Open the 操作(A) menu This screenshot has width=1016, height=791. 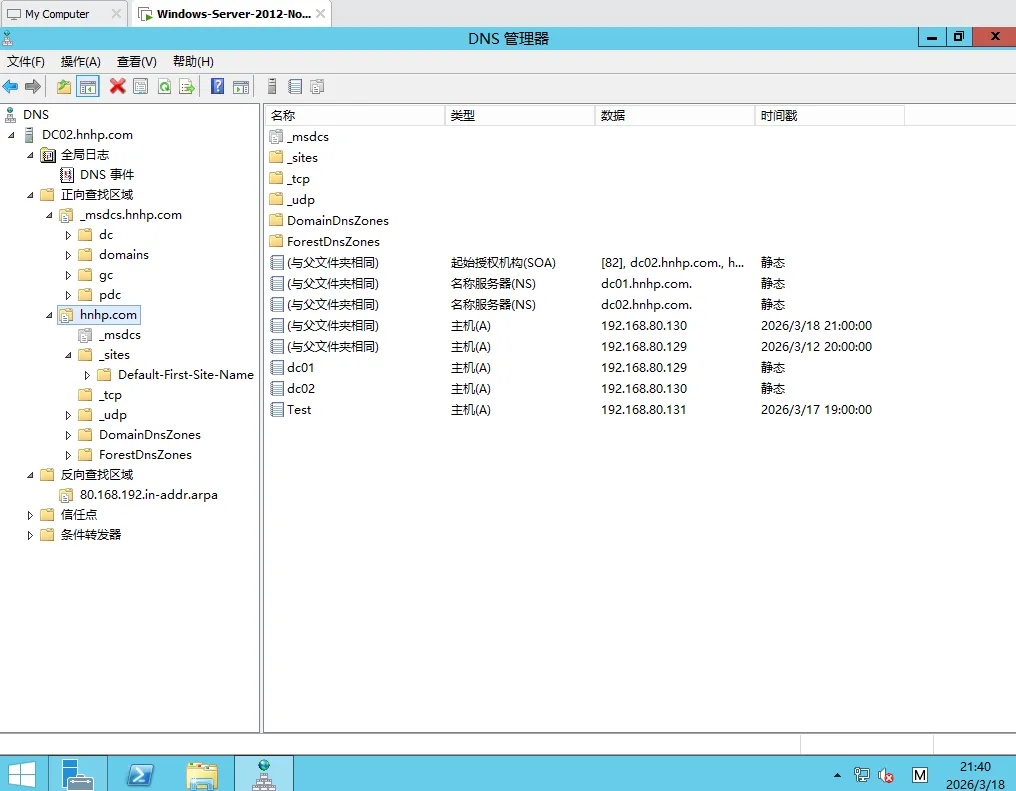pos(79,61)
